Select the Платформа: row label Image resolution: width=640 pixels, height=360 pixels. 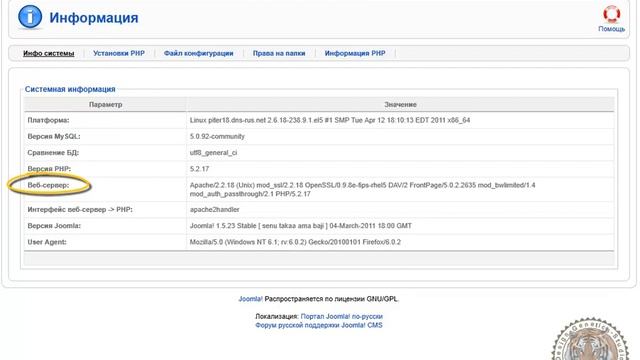click(x=48, y=120)
